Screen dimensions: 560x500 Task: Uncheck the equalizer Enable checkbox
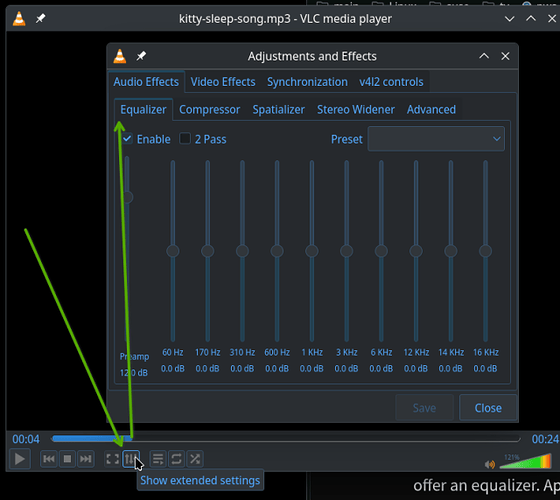point(127,139)
